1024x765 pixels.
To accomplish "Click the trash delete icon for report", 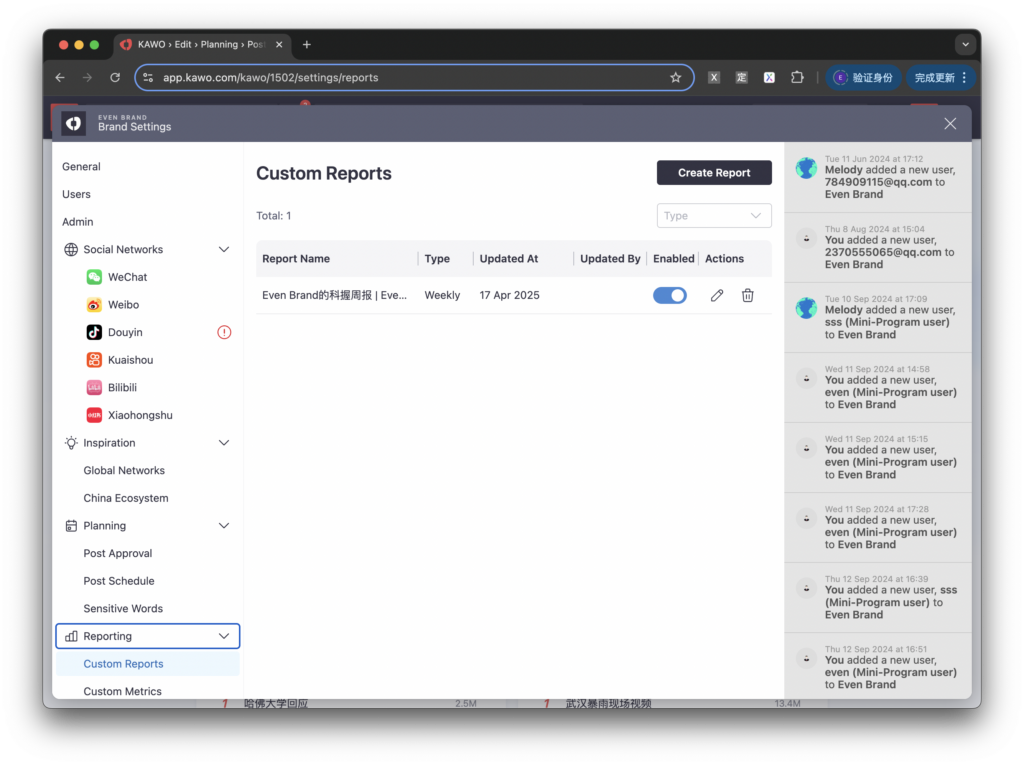I will [747, 295].
